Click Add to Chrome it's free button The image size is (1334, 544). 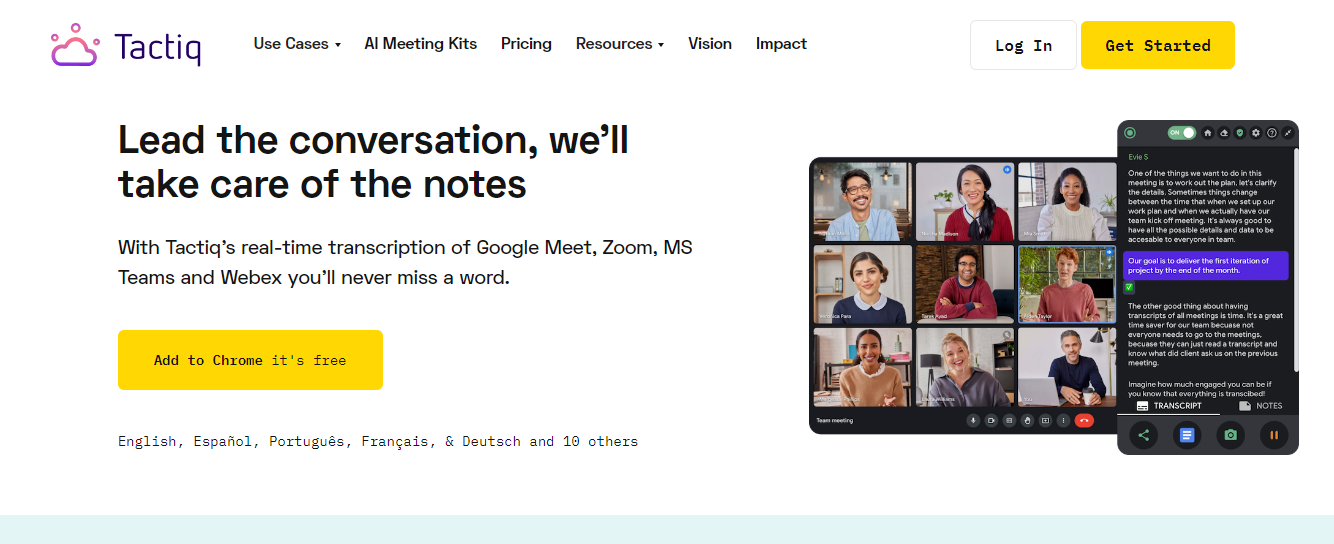pos(250,360)
